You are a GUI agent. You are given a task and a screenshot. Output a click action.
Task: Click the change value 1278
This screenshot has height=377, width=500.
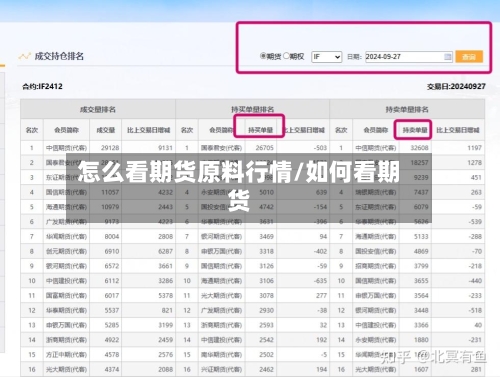pyautogui.click(x=474, y=163)
